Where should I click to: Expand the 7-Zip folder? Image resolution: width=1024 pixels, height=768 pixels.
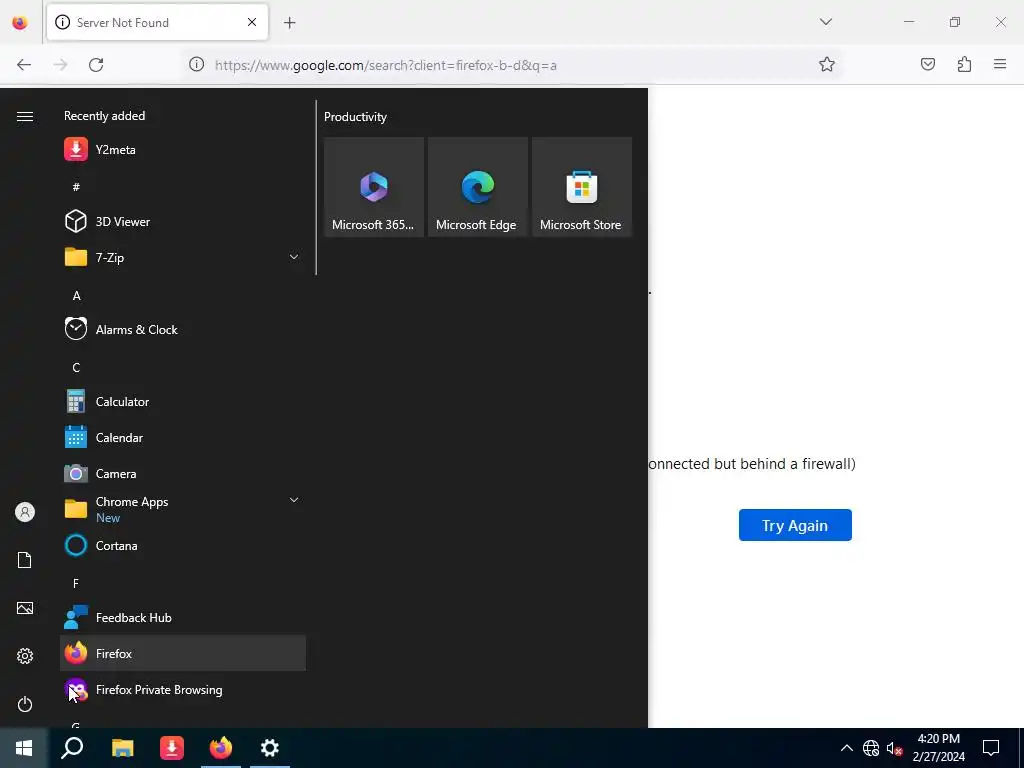pos(182,257)
